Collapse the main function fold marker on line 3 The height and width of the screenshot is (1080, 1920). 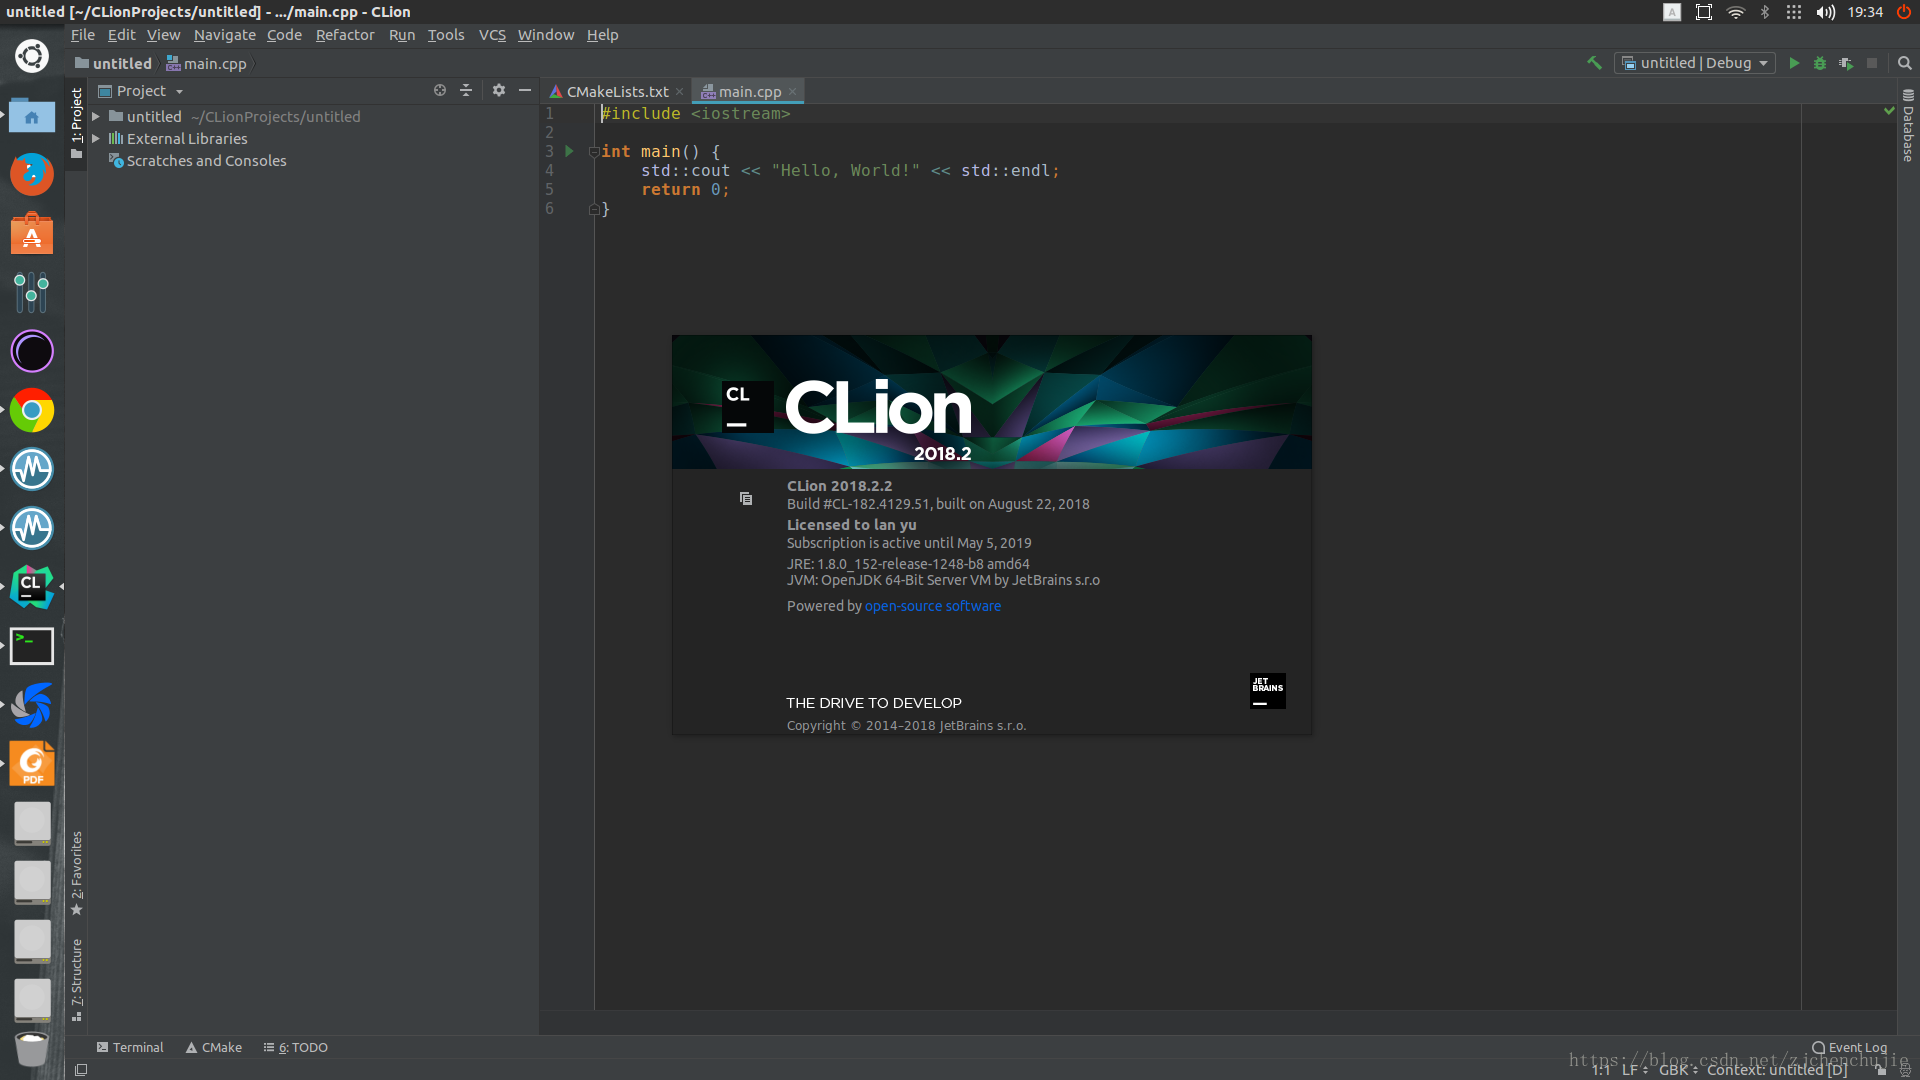pos(594,152)
